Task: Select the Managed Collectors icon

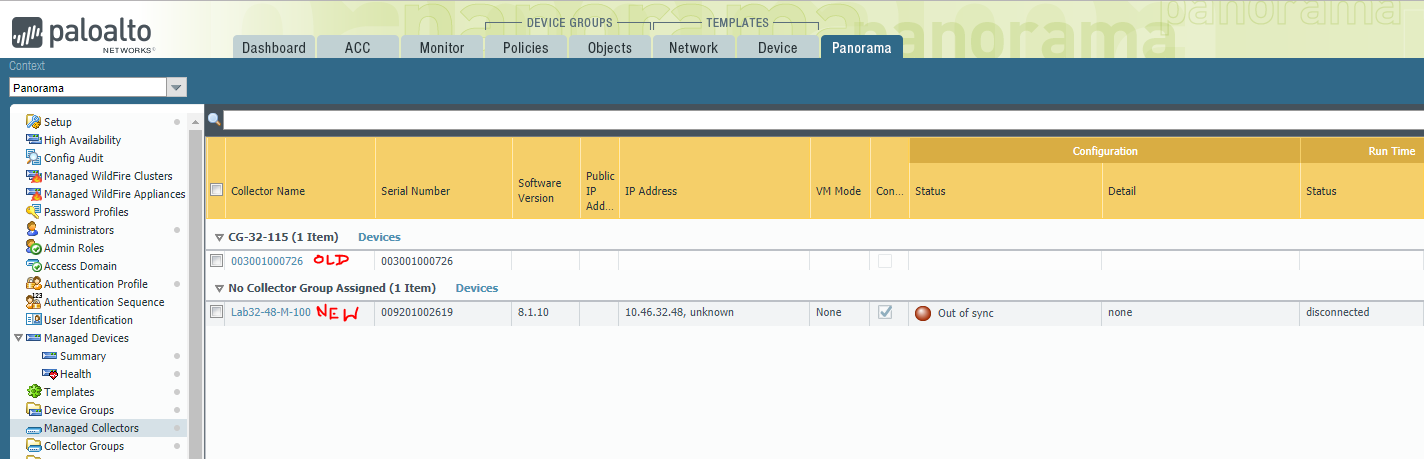Action: click(x=34, y=428)
